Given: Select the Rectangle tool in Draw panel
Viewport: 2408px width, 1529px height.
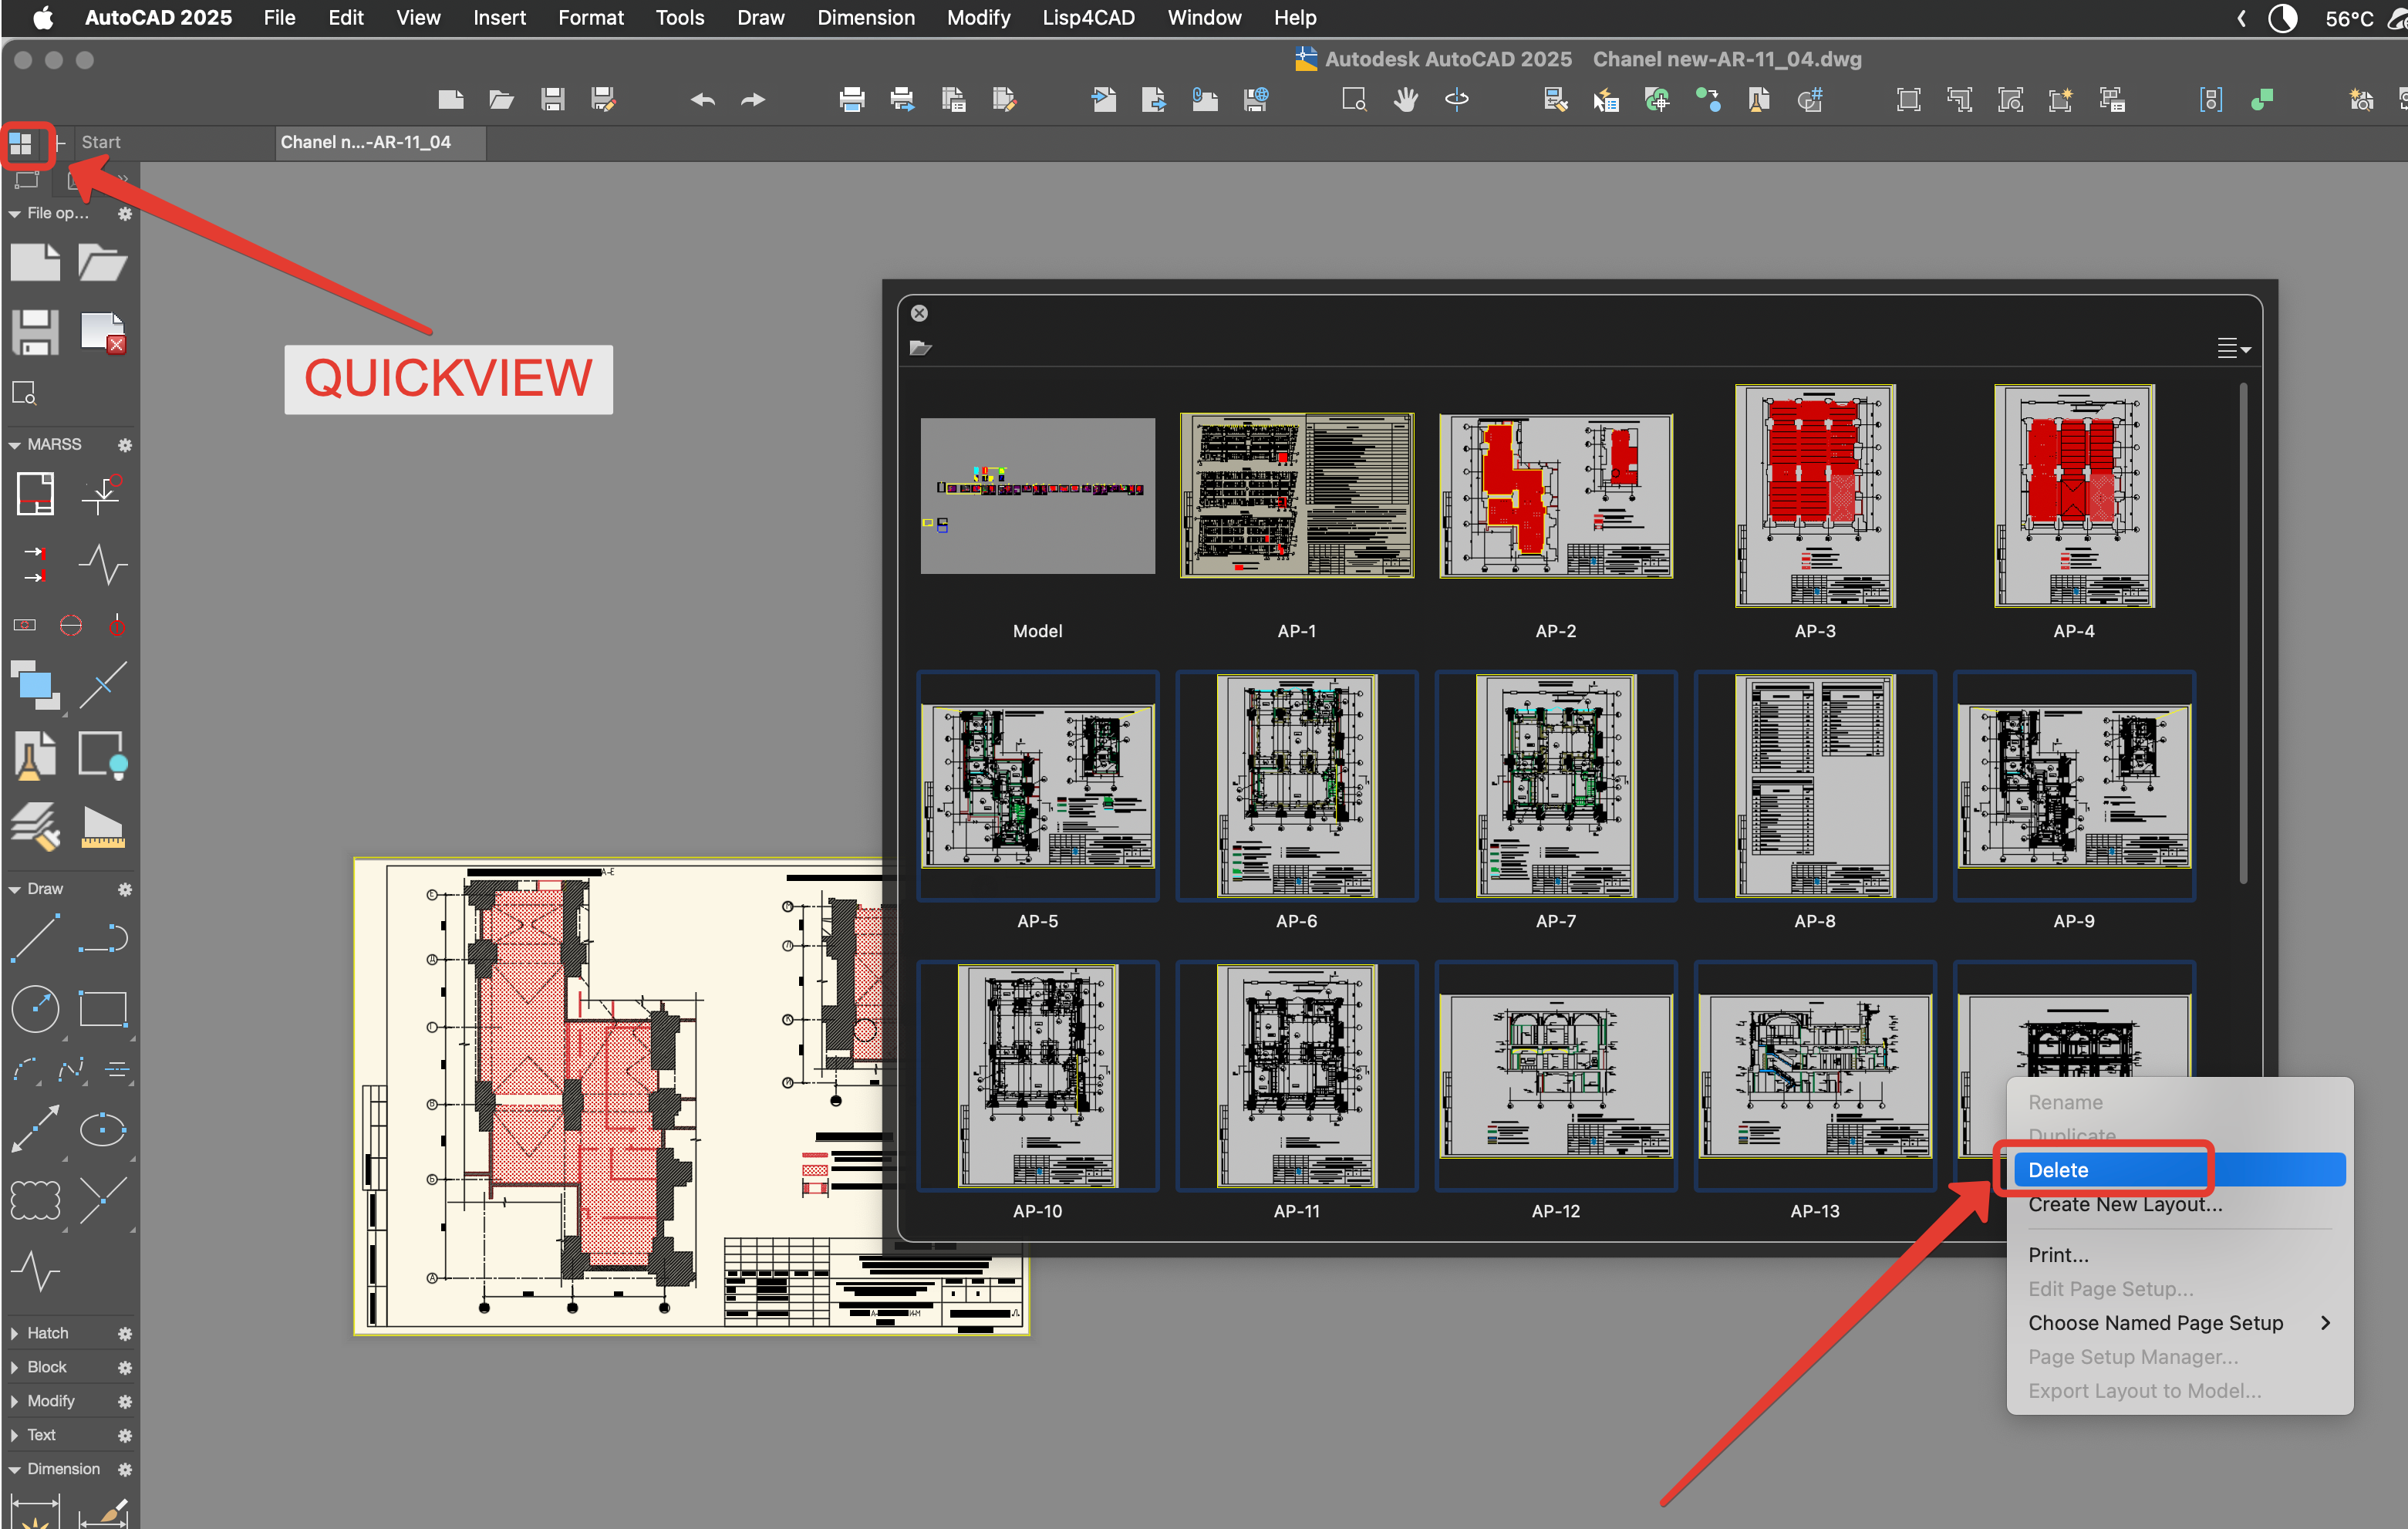Looking at the screenshot, I should [103, 1008].
